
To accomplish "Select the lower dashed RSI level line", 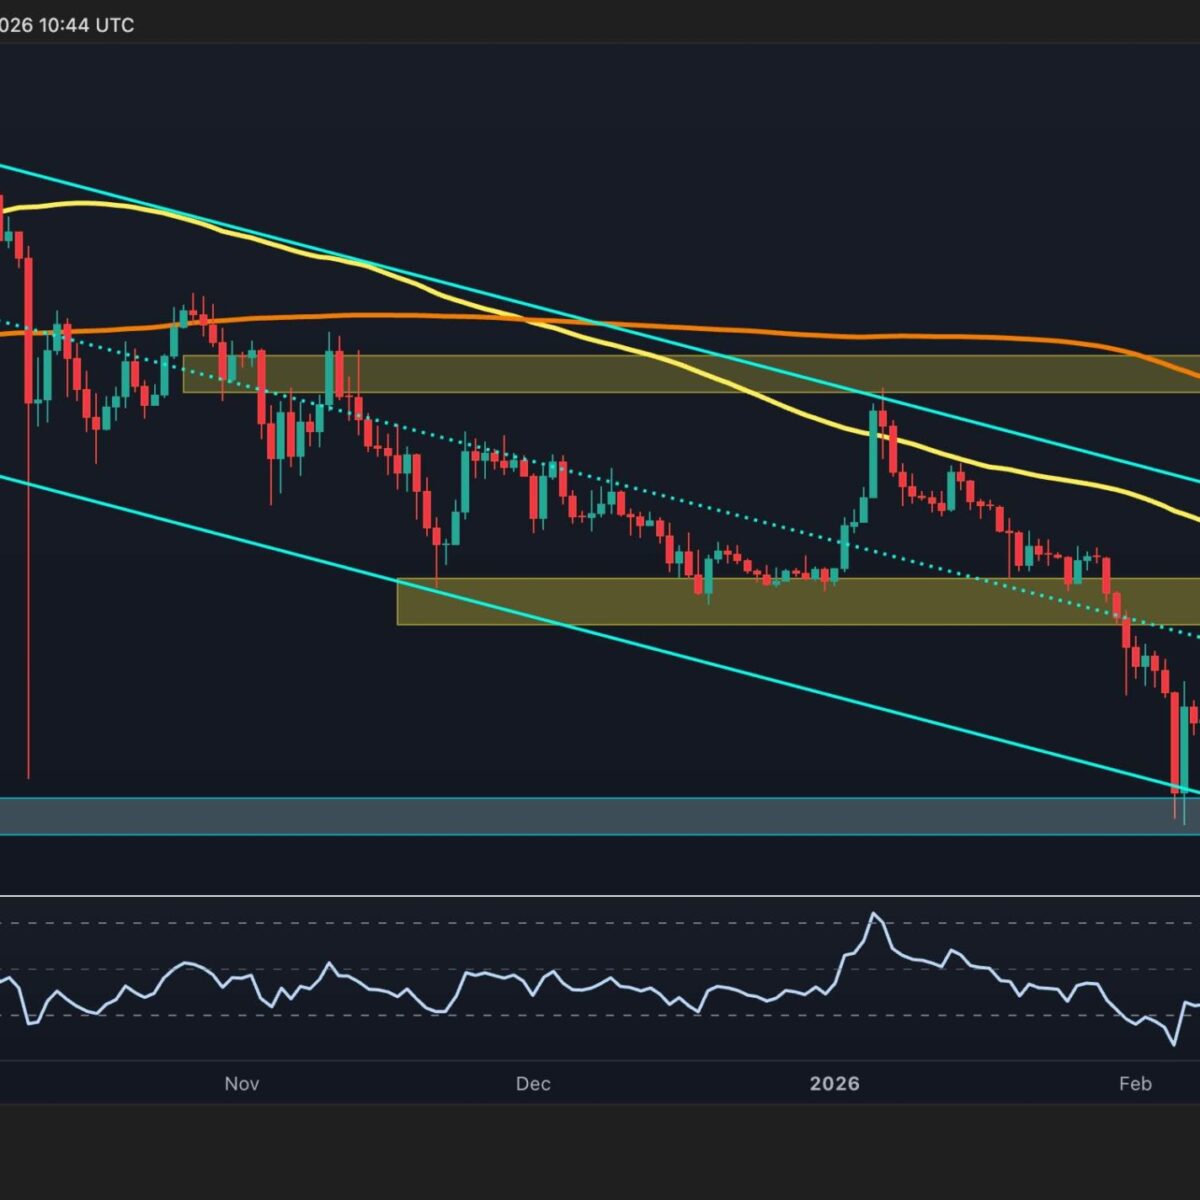I will click(x=600, y=1015).
